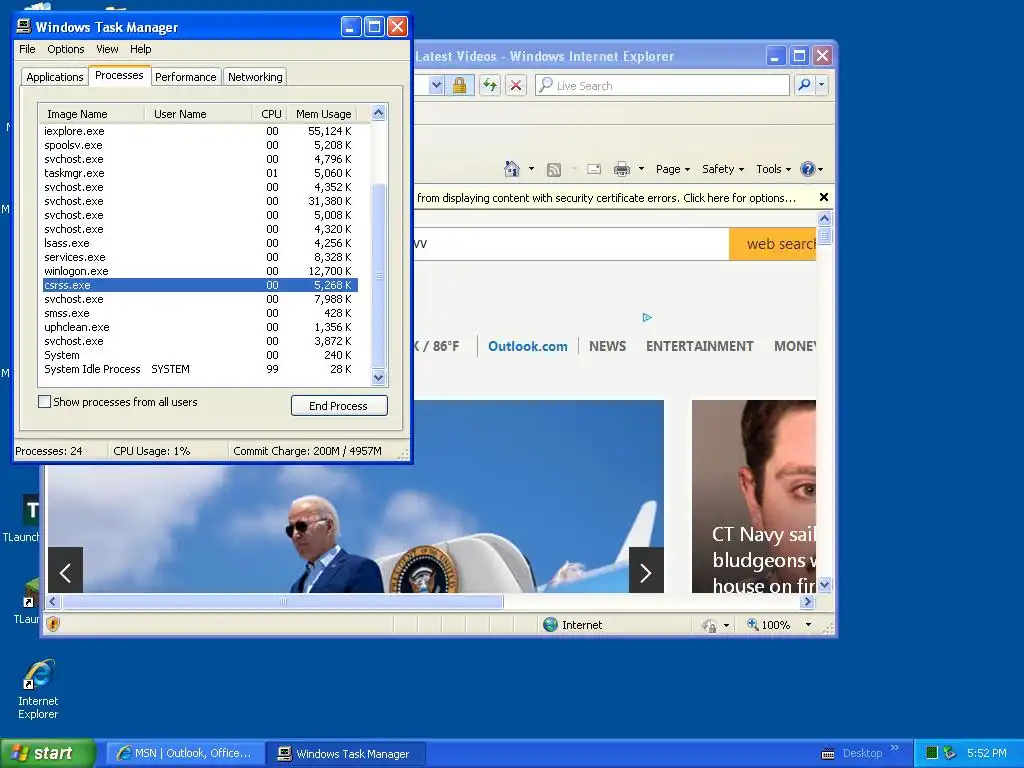Select the winlogon.exe process row
Screen dimensions: 1024x768
click(x=199, y=271)
